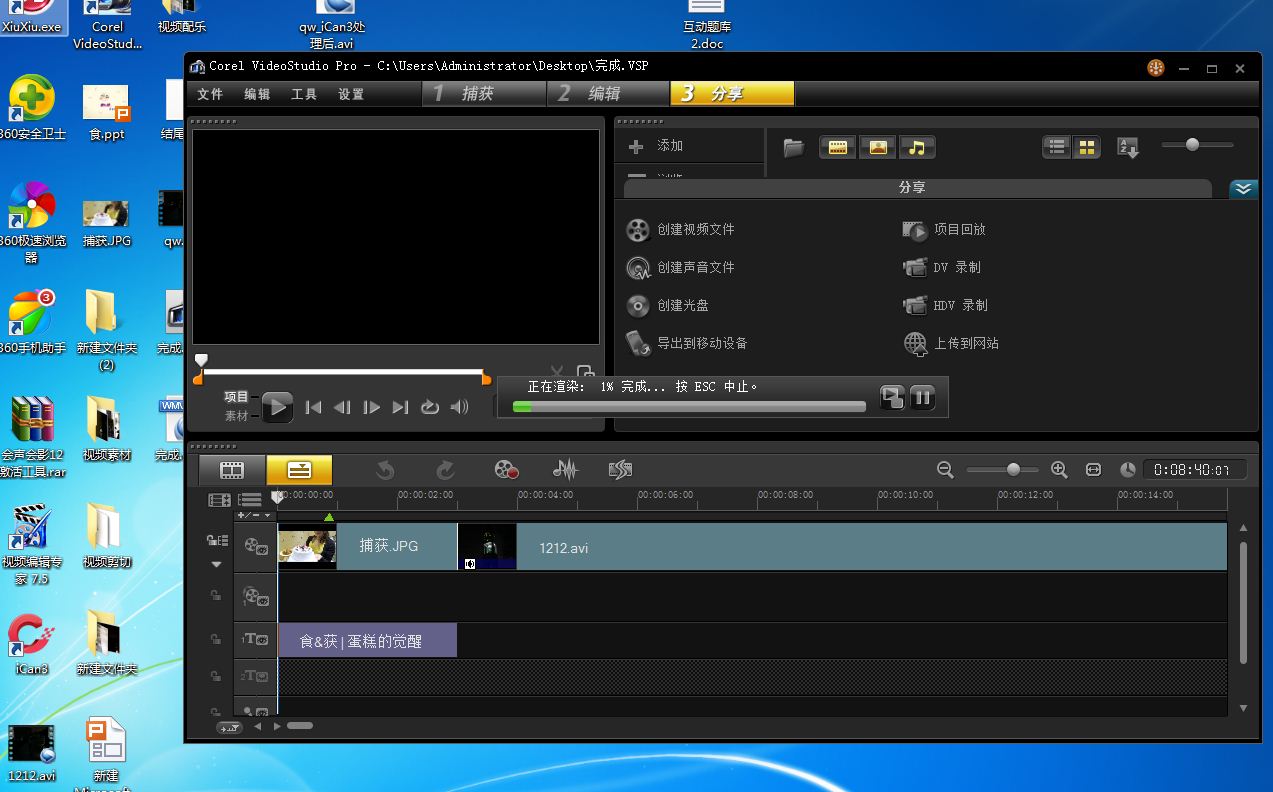Screen dimensions: 1273x792
Task: Pause the rendering process
Action: (x=922, y=397)
